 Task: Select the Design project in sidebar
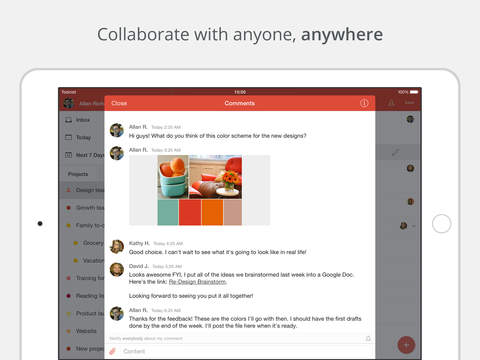point(82,190)
